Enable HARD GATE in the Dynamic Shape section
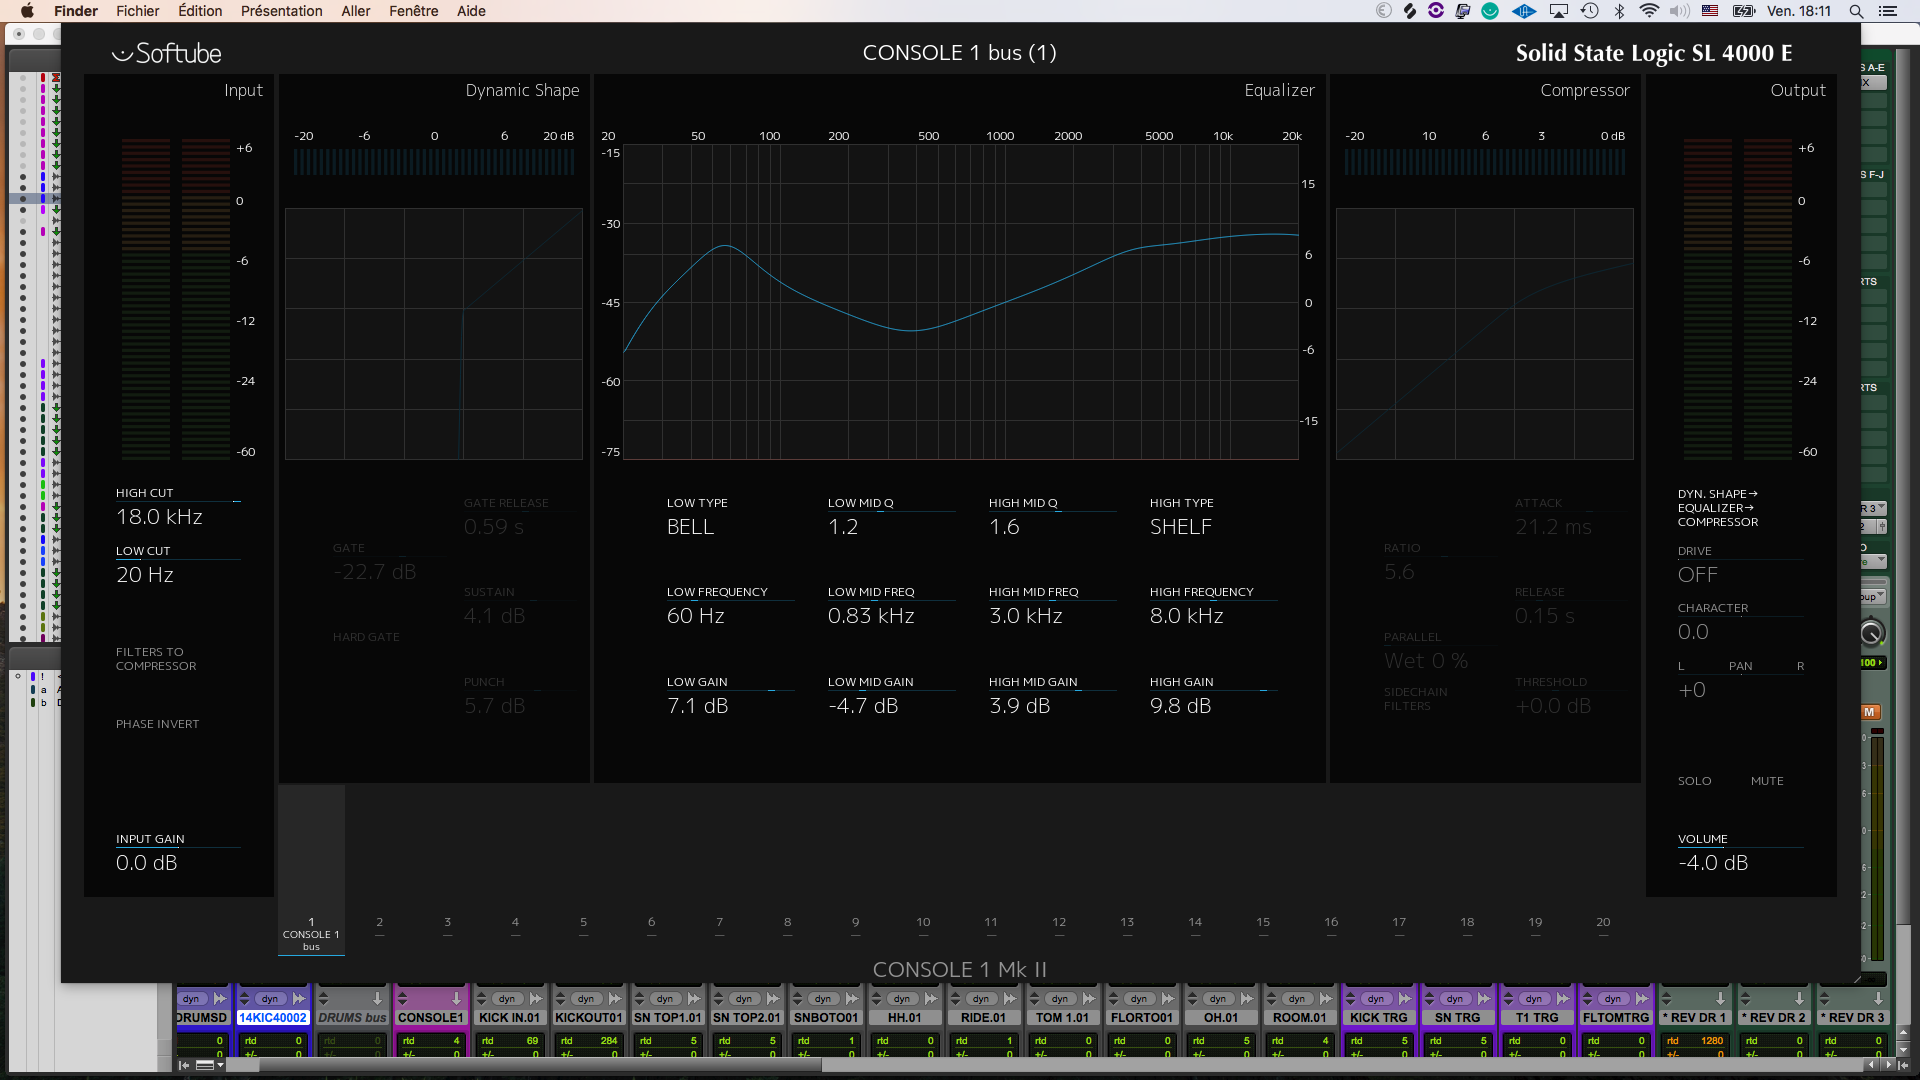The width and height of the screenshot is (1920, 1080). [366, 637]
